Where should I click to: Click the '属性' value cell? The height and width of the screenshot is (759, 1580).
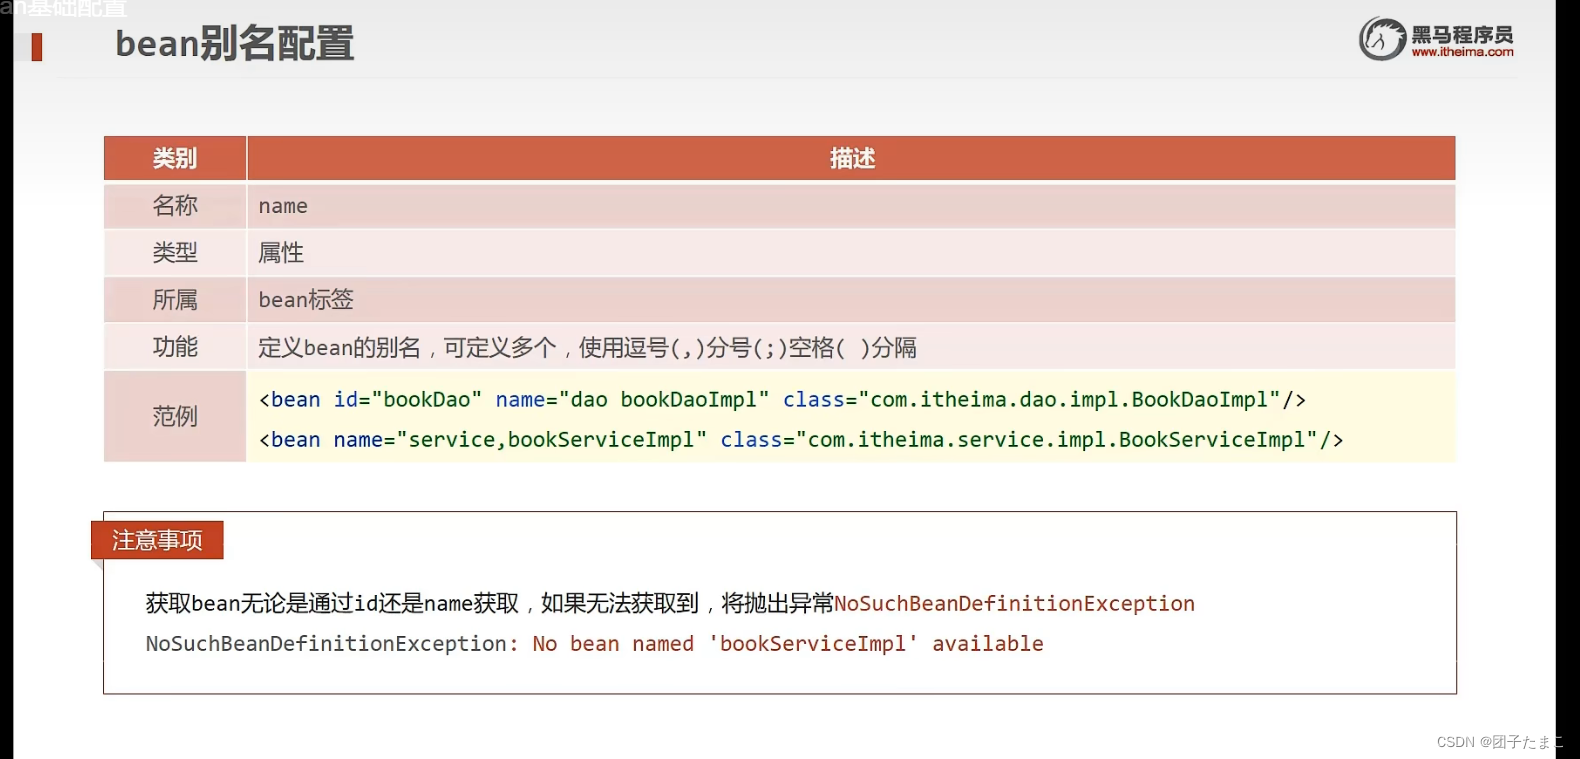click(852, 252)
